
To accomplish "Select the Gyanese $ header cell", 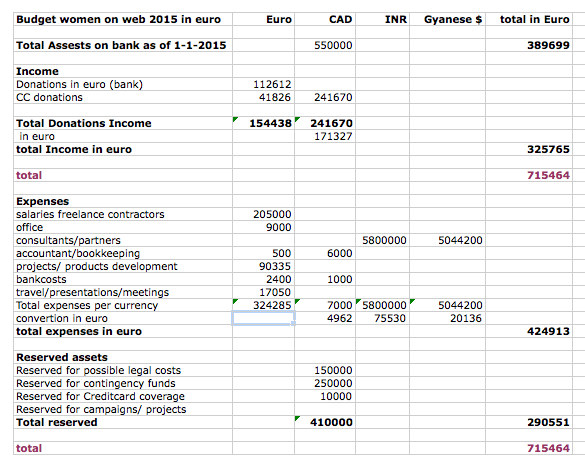I will pos(447,19).
